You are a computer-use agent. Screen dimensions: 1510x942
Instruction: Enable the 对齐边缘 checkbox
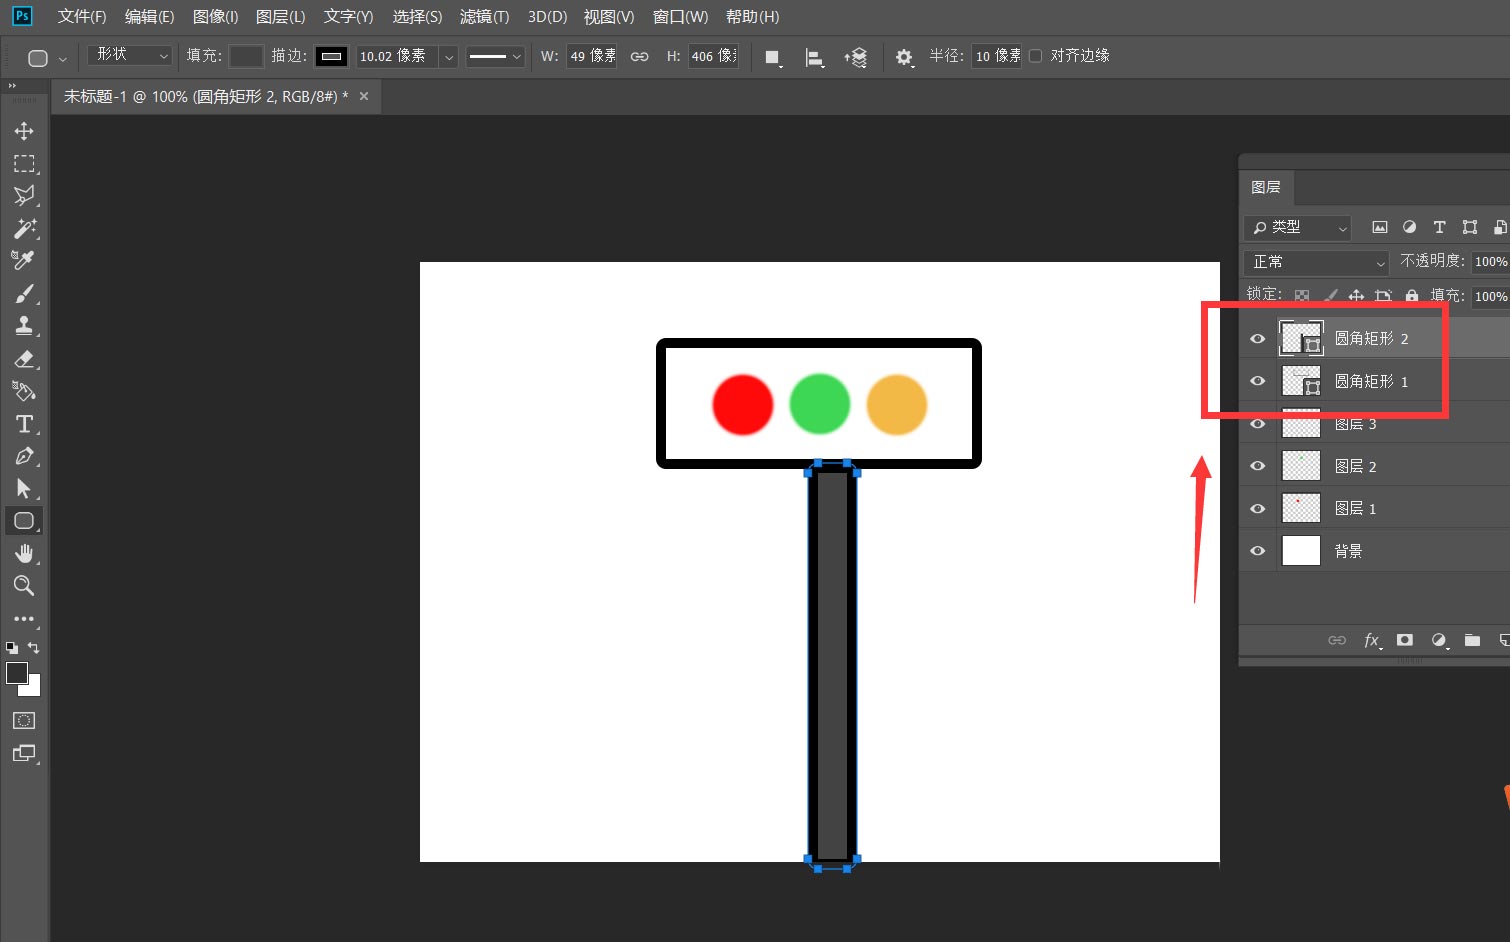[x=1035, y=56]
